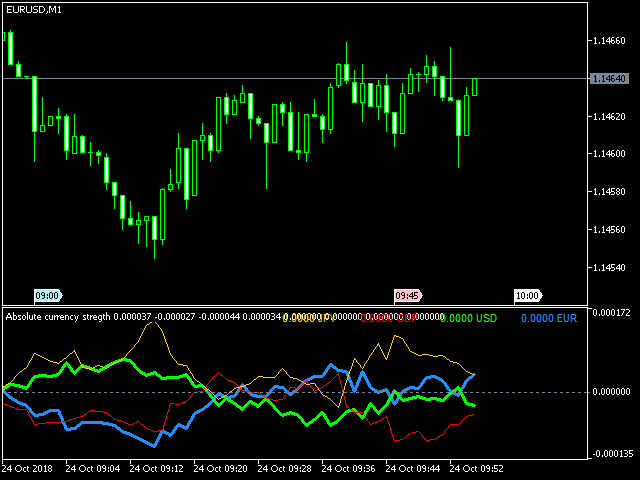The image size is (640, 480).
Task: Click the green USD strength label
Action: pyautogui.click(x=469, y=318)
